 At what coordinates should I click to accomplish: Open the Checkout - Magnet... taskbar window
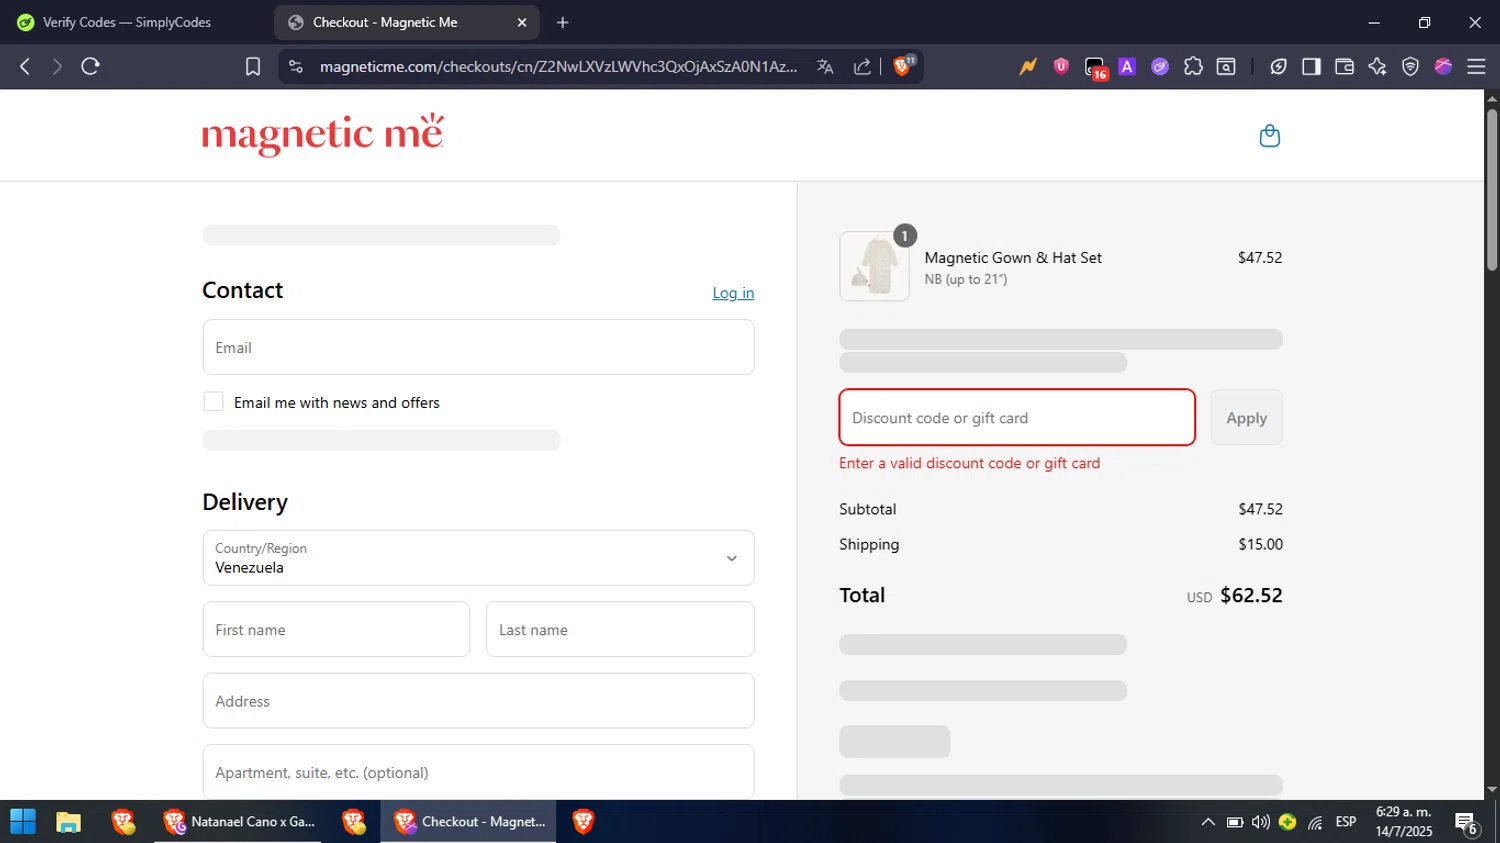(x=469, y=822)
